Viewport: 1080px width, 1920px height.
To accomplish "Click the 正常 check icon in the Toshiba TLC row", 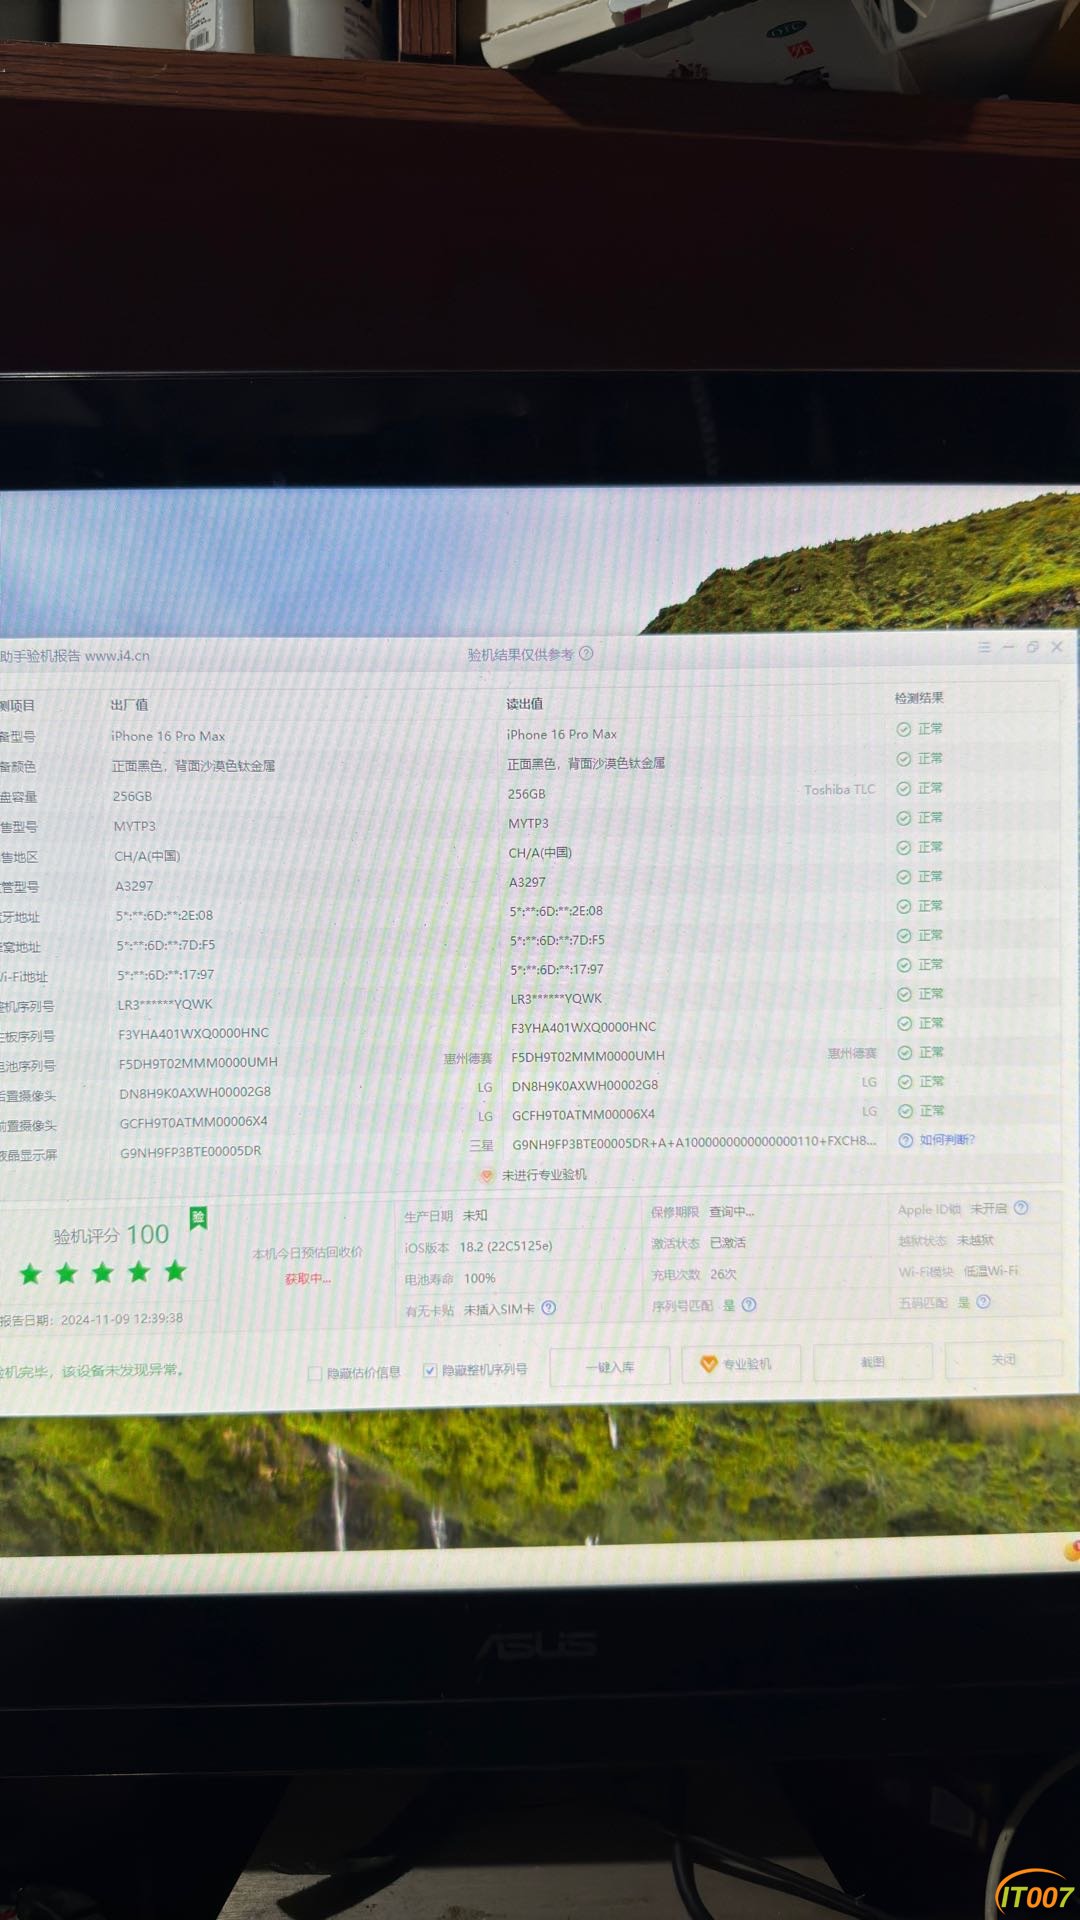I will click(903, 789).
